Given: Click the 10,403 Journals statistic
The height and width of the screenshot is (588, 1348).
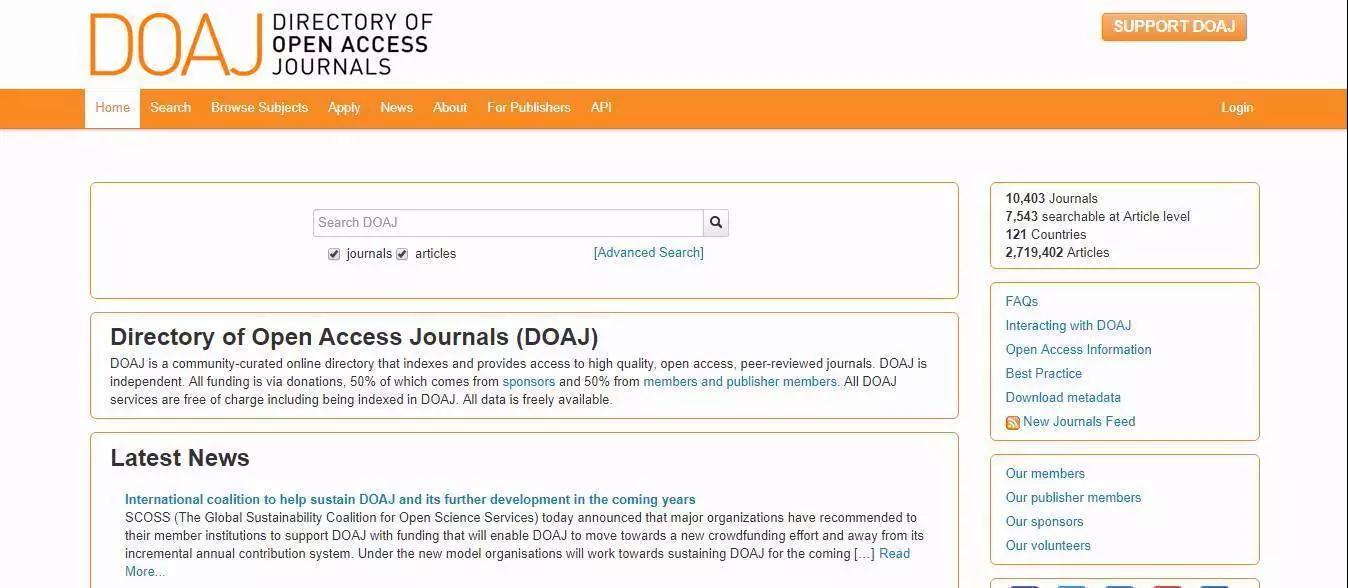Looking at the screenshot, I should [1051, 198].
